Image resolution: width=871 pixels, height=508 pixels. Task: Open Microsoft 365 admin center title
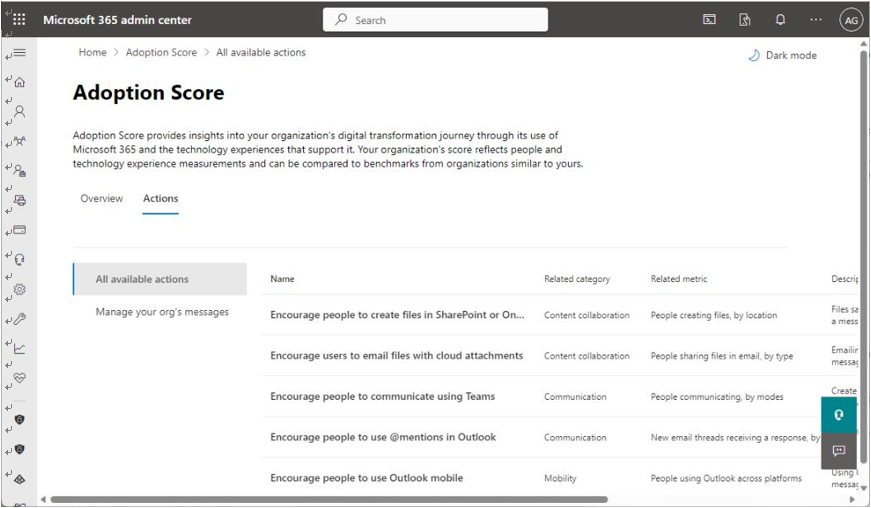pyautogui.click(x=117, y=20)
